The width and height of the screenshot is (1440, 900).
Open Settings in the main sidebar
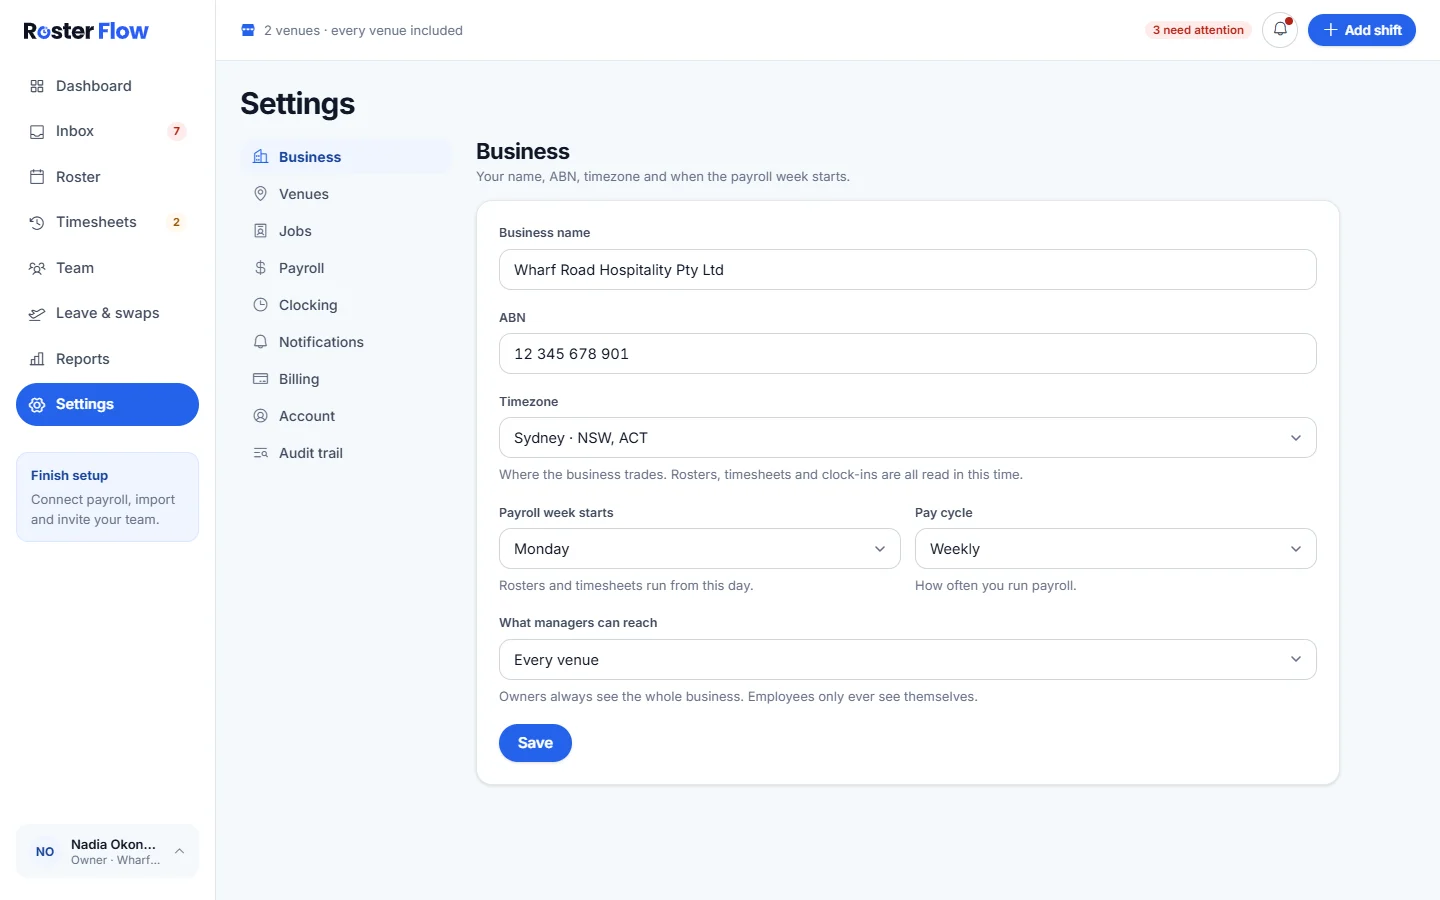(107, 404)
